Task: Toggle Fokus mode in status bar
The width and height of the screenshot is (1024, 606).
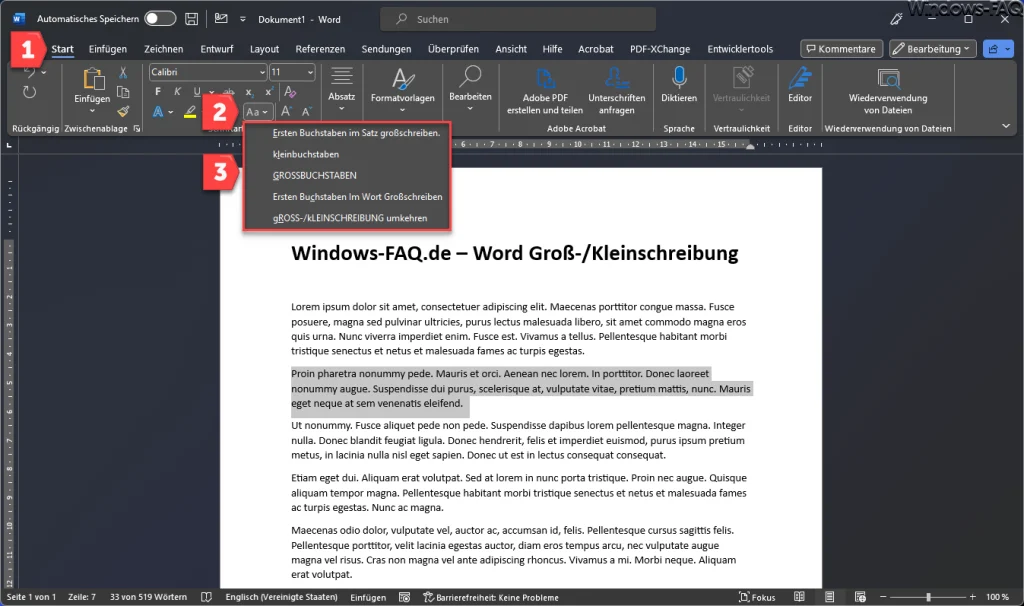Action: point(757,597)
